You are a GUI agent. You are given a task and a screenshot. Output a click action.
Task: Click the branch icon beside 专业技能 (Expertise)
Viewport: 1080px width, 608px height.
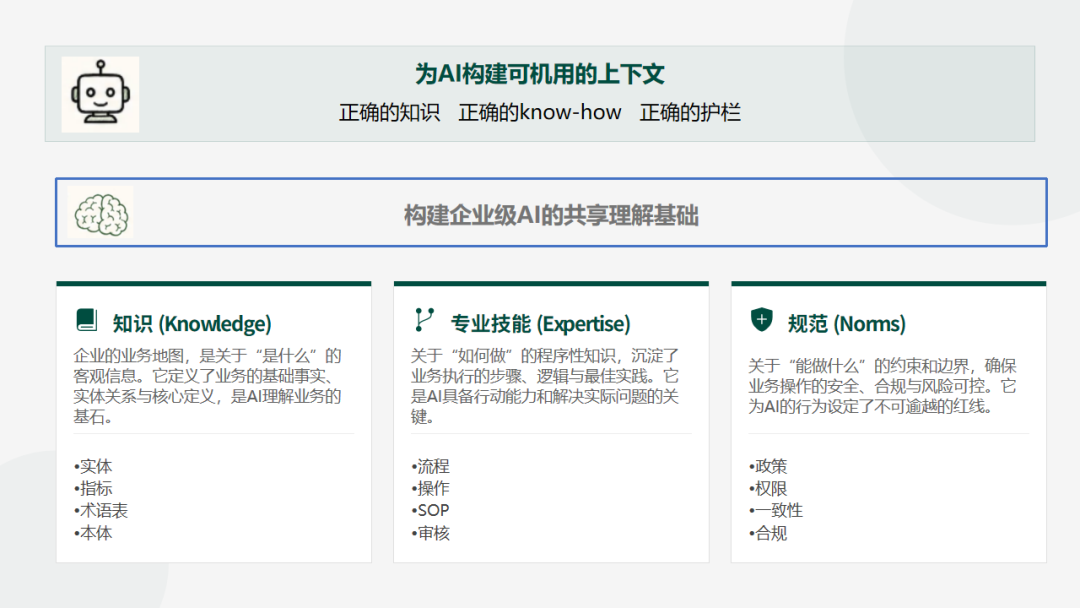(x=424, y=319)
